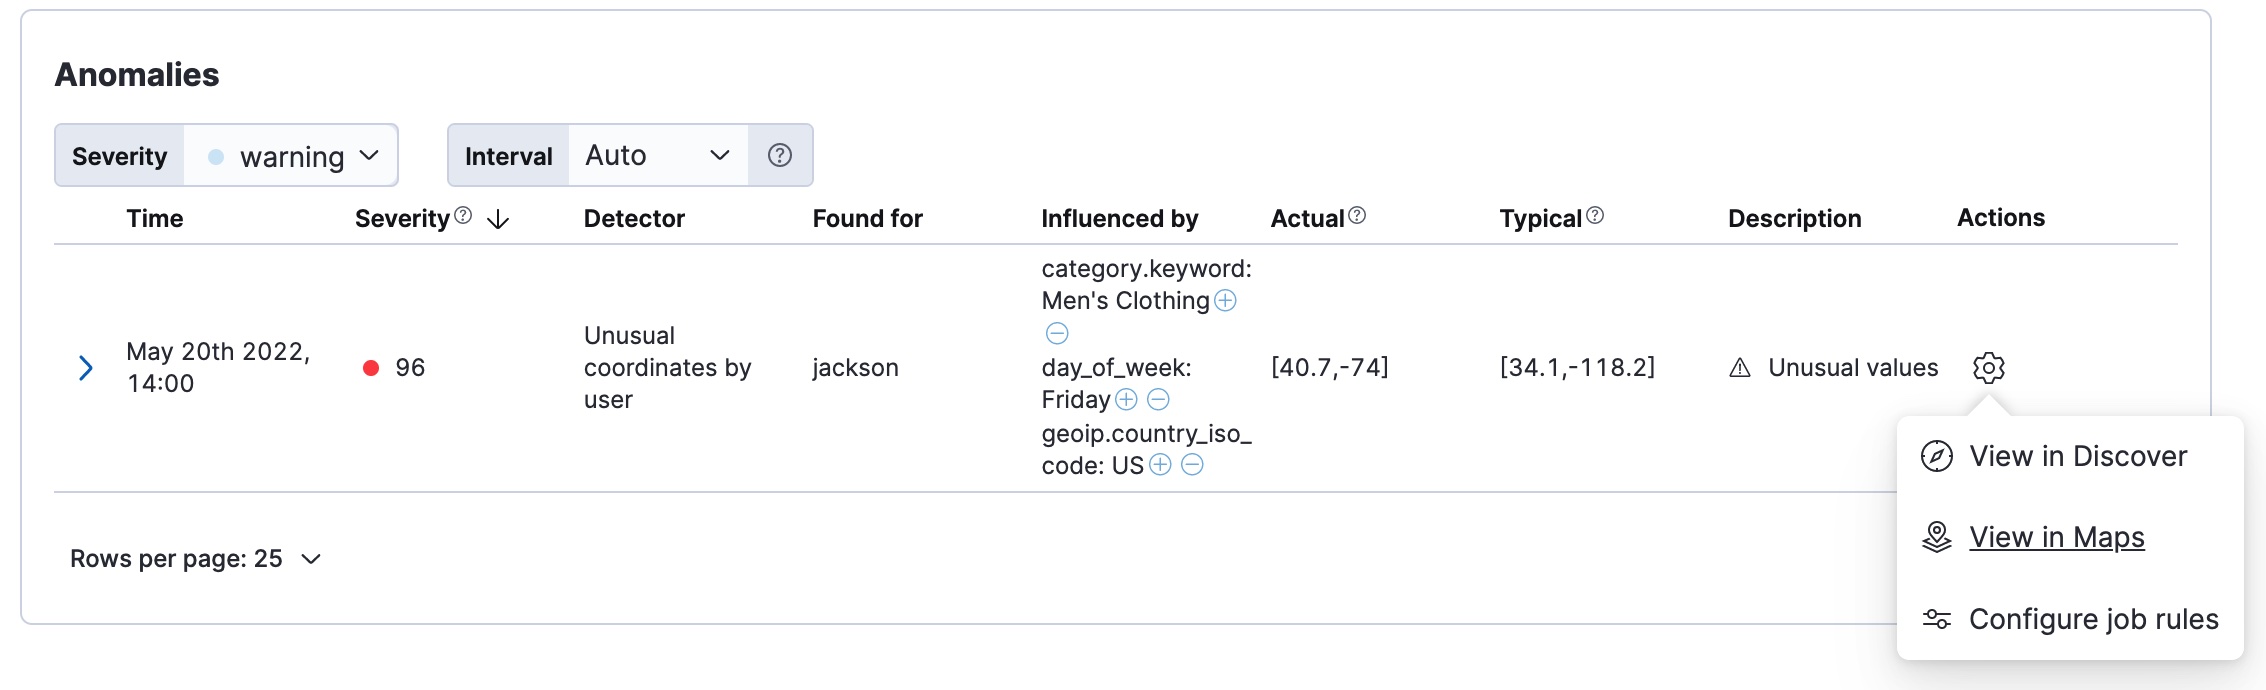Expand the May 20th anomaly row
Viewport: 2266px width, 690px height.
86,368
